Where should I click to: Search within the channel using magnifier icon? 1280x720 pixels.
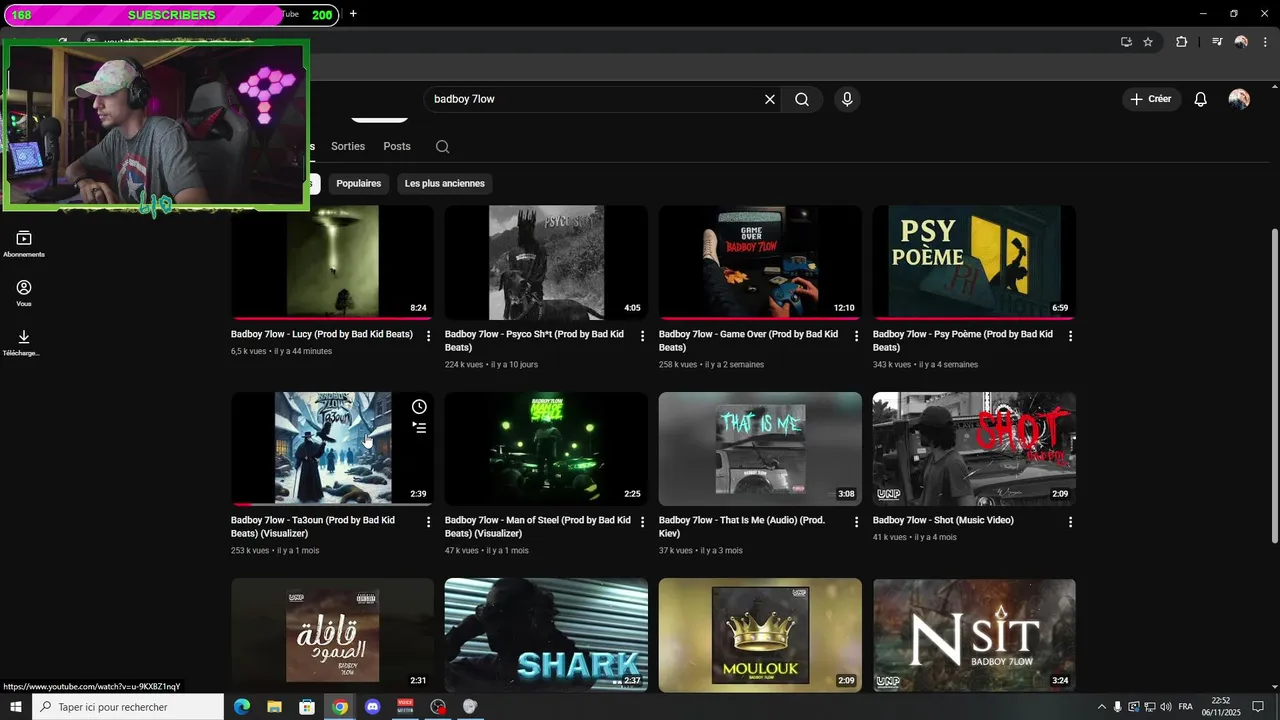coord(443,146)
